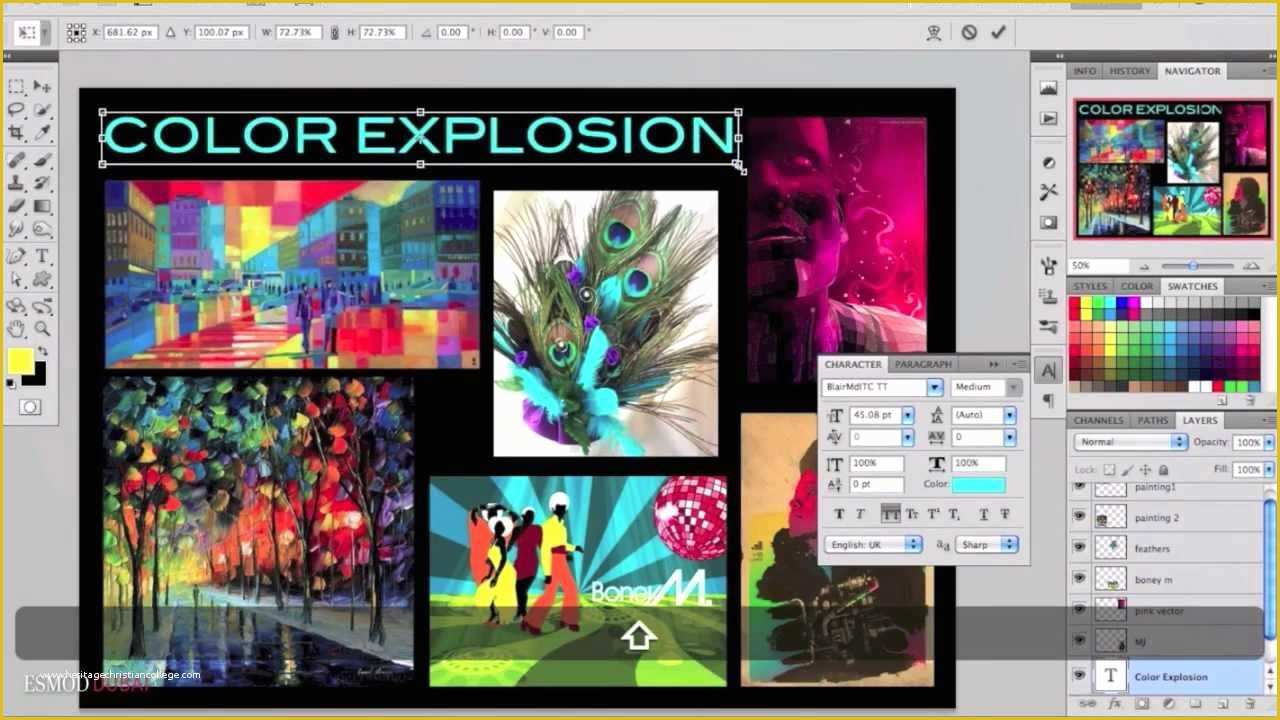Select the Crop tool
The height and width of the screenshot is (720, 1280).
[16, 133]
